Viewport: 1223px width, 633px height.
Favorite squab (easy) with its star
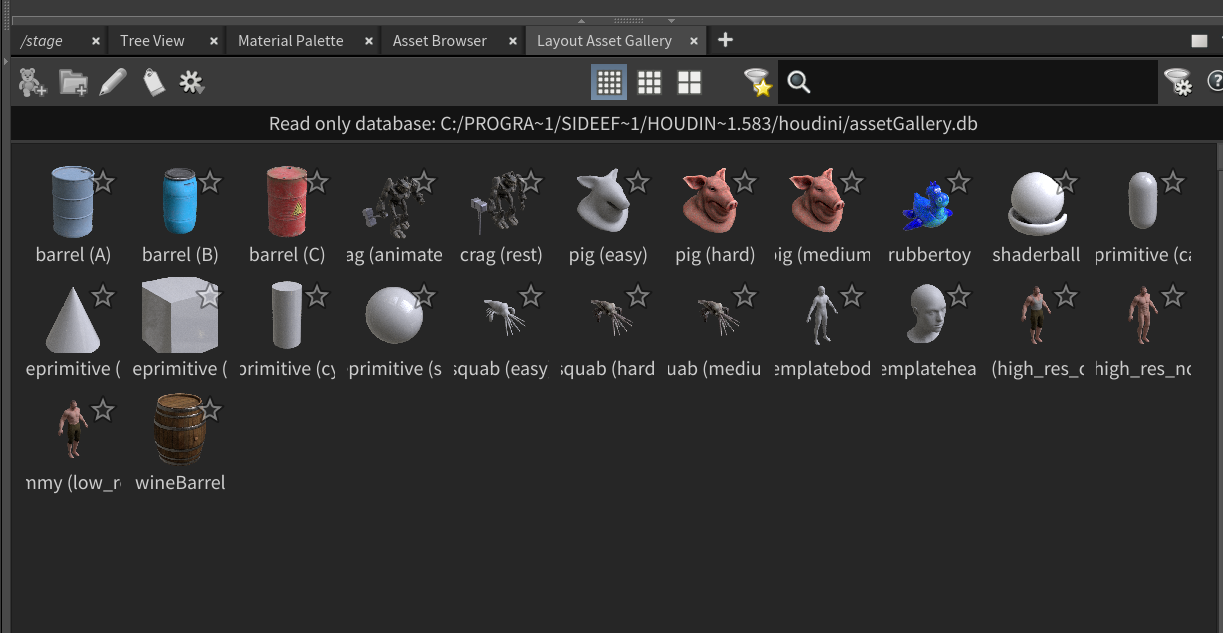click(531, 295)
